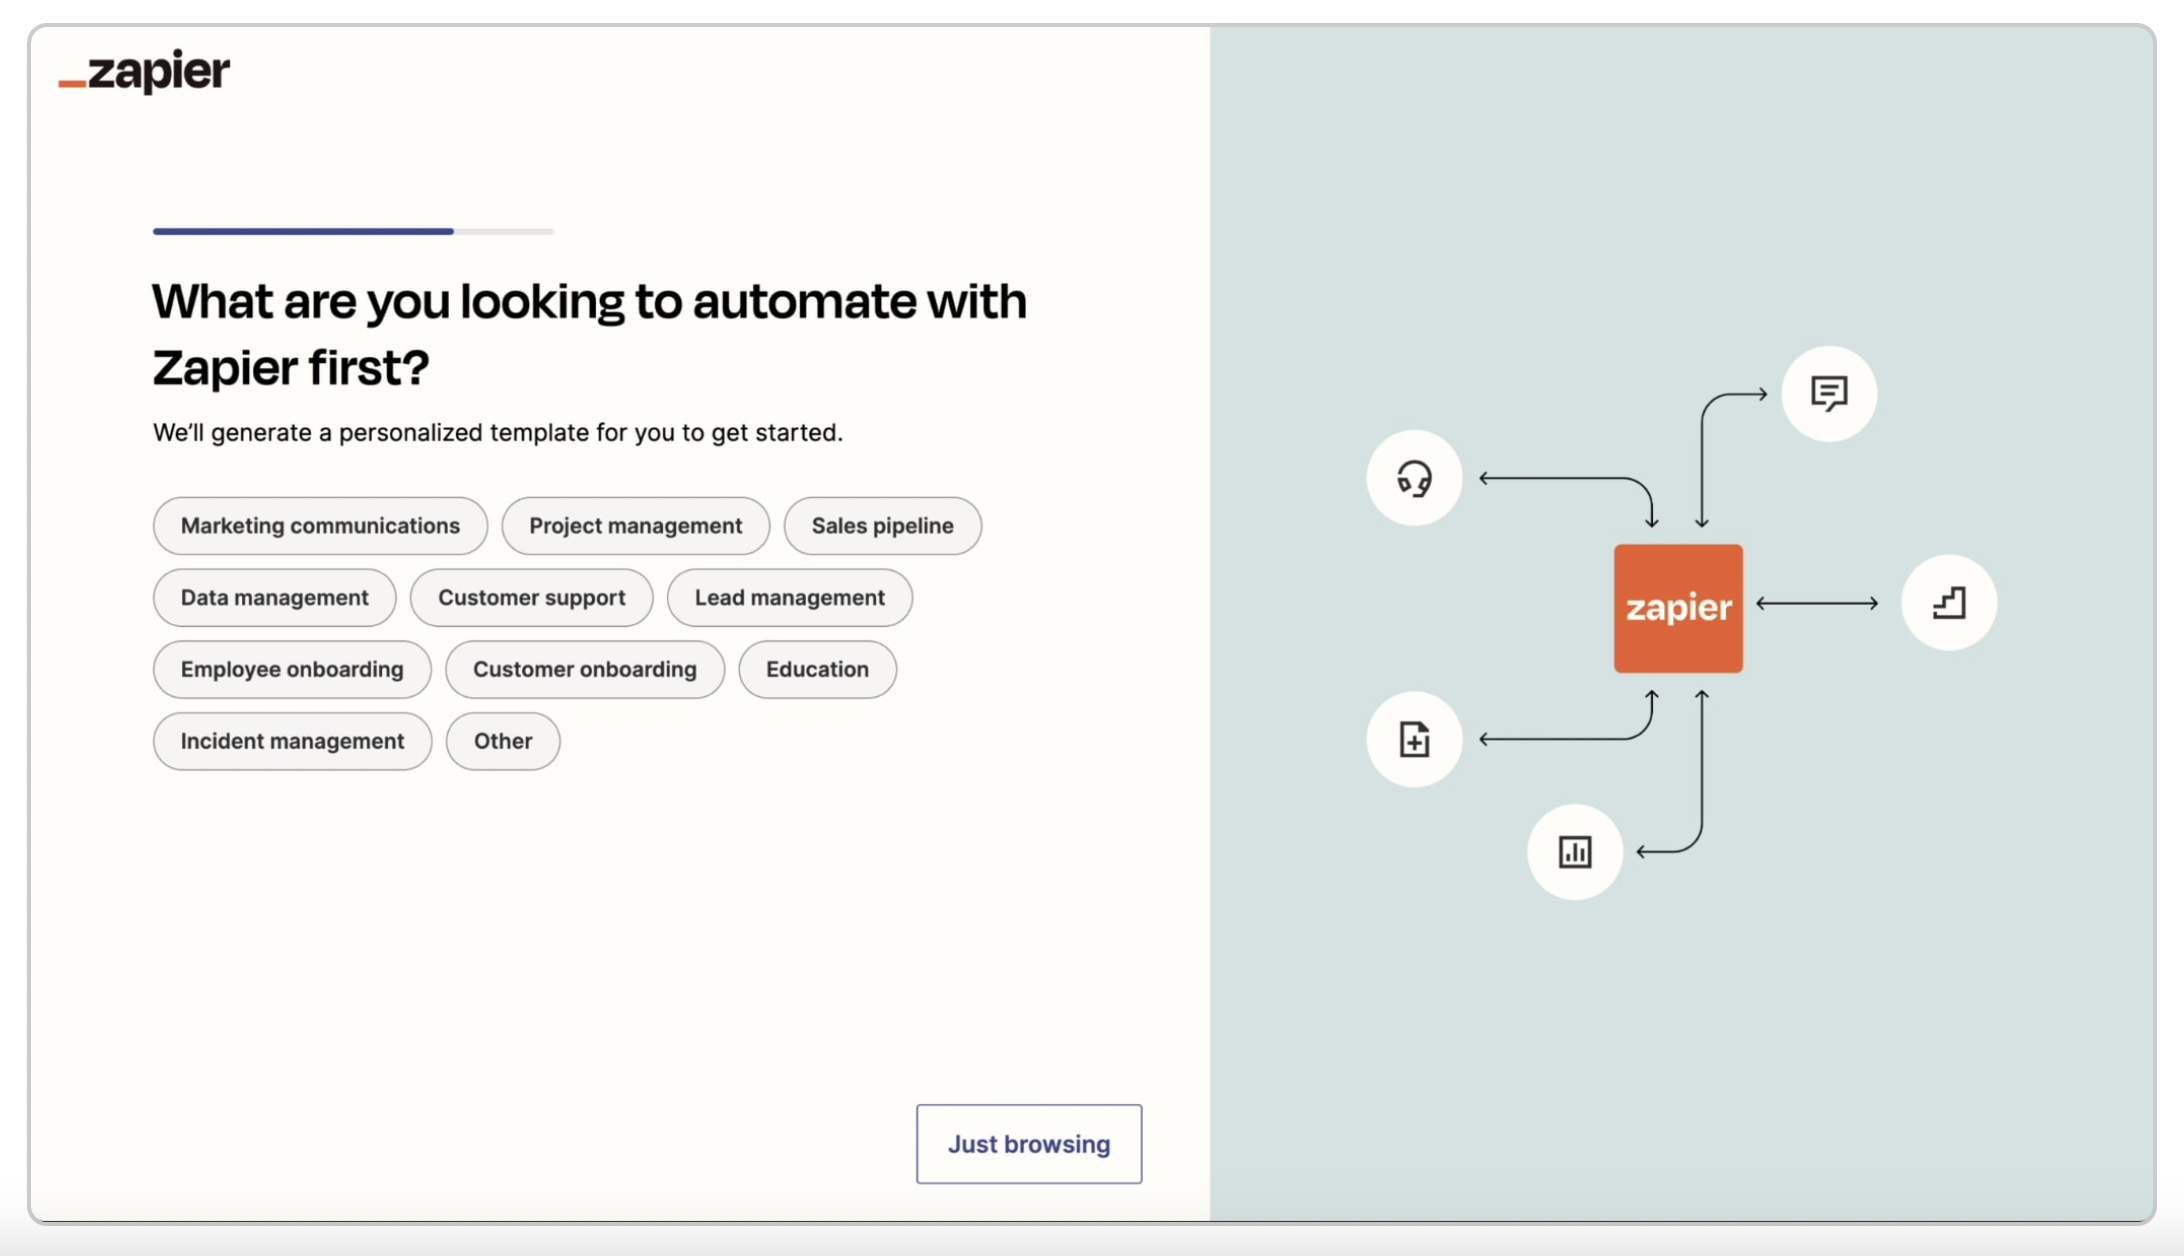Image resolution: width=2184 pixels, height=1256 pixels.
Task: Click the stairs steps icon in diagram
Action: [1948, 602]
